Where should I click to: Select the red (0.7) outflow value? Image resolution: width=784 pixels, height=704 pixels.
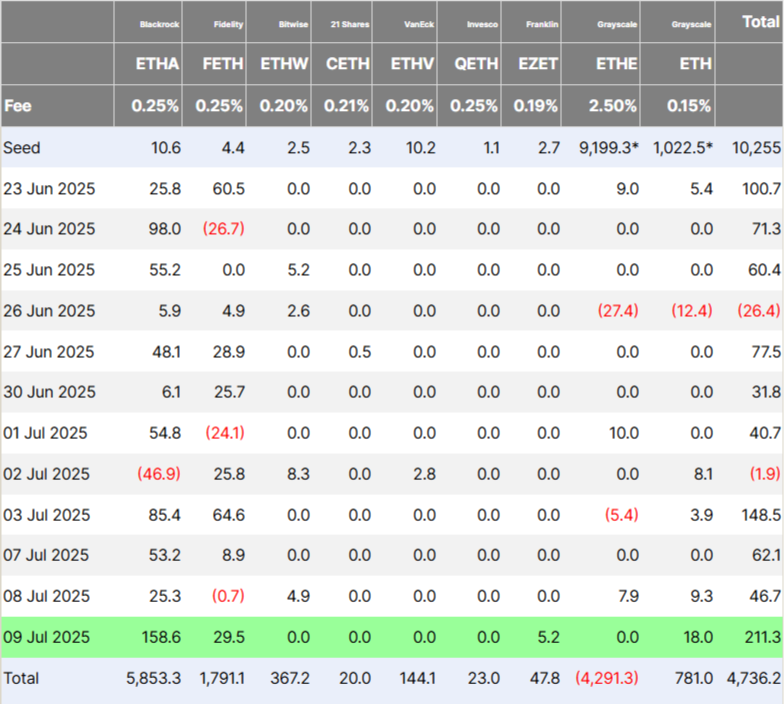point(228,596)
